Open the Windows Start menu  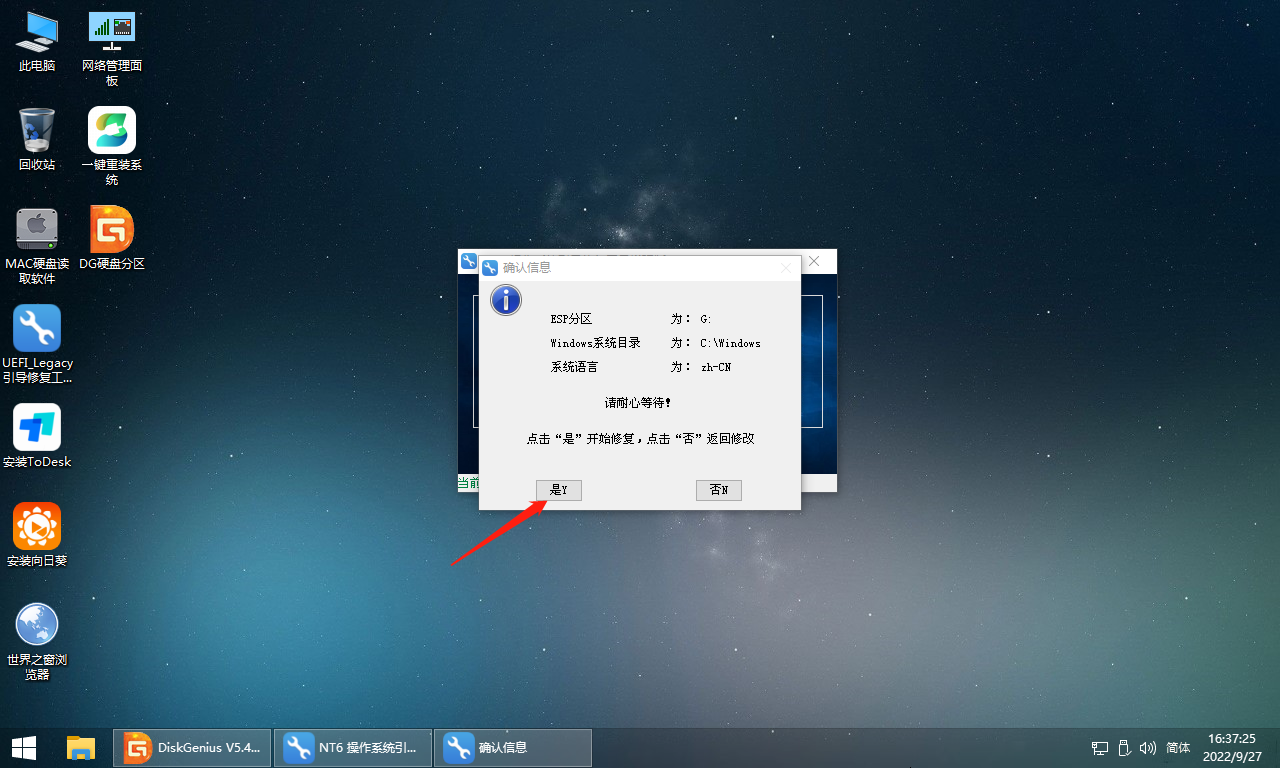pos(24,747)
